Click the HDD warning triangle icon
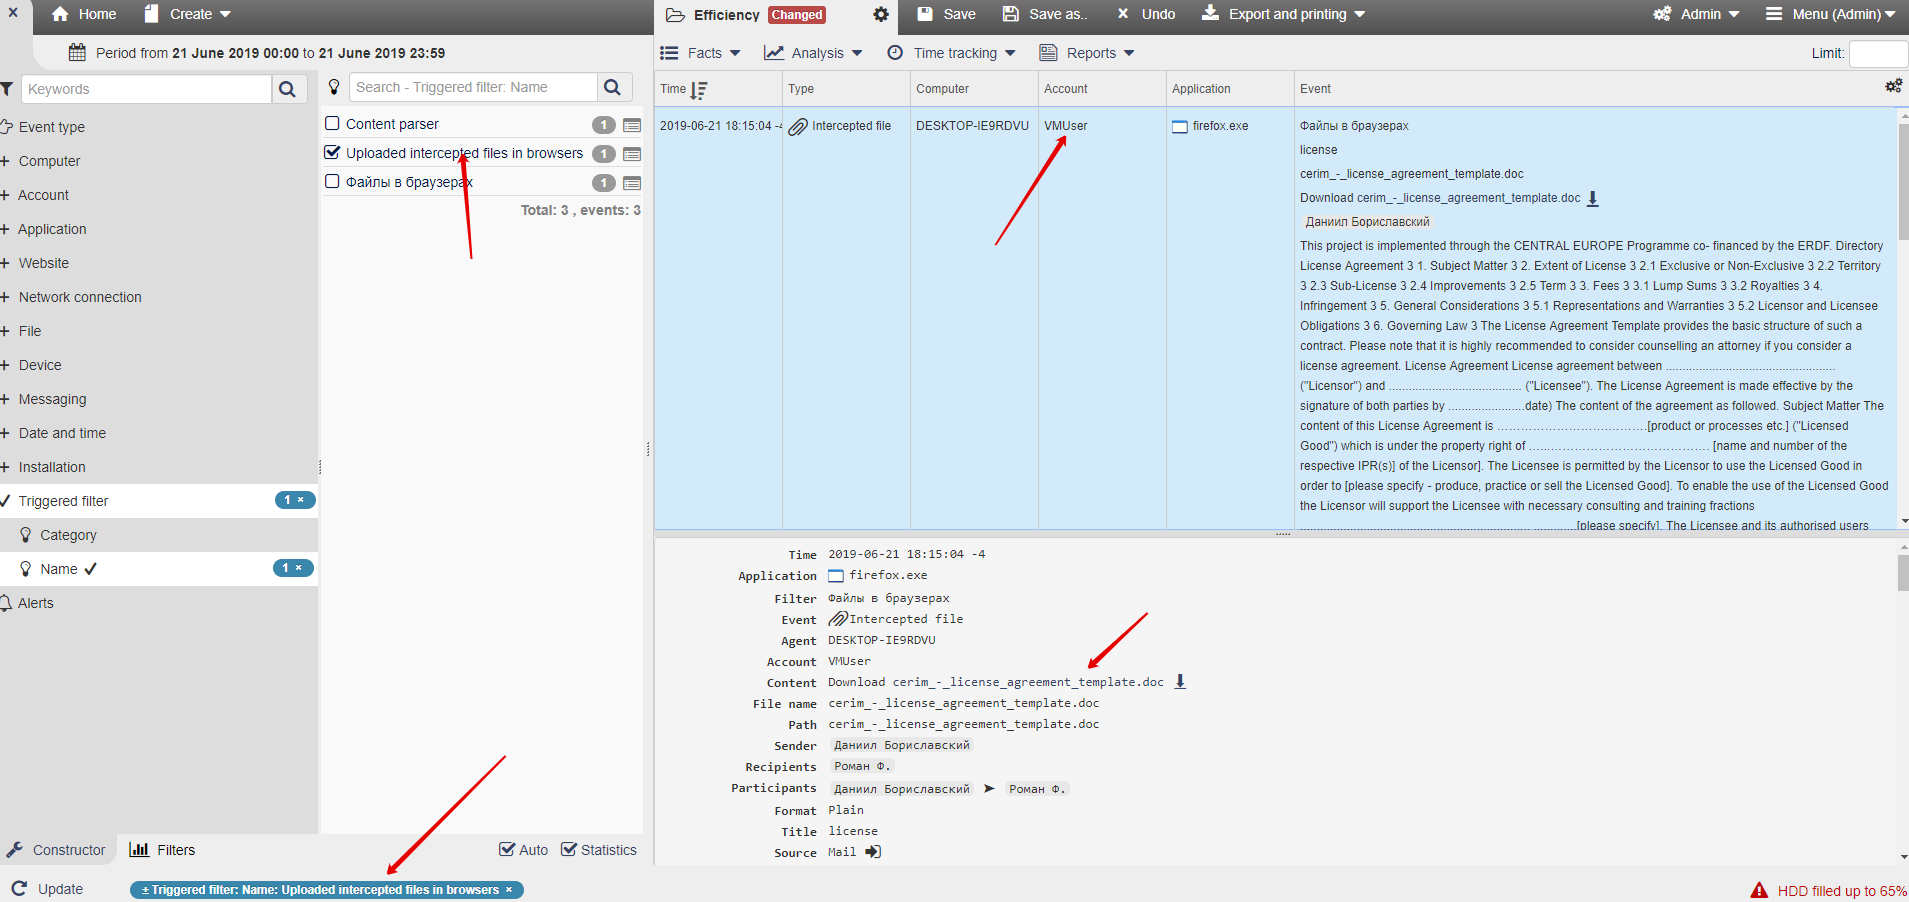1909x902 pixels. [1759, 890]
